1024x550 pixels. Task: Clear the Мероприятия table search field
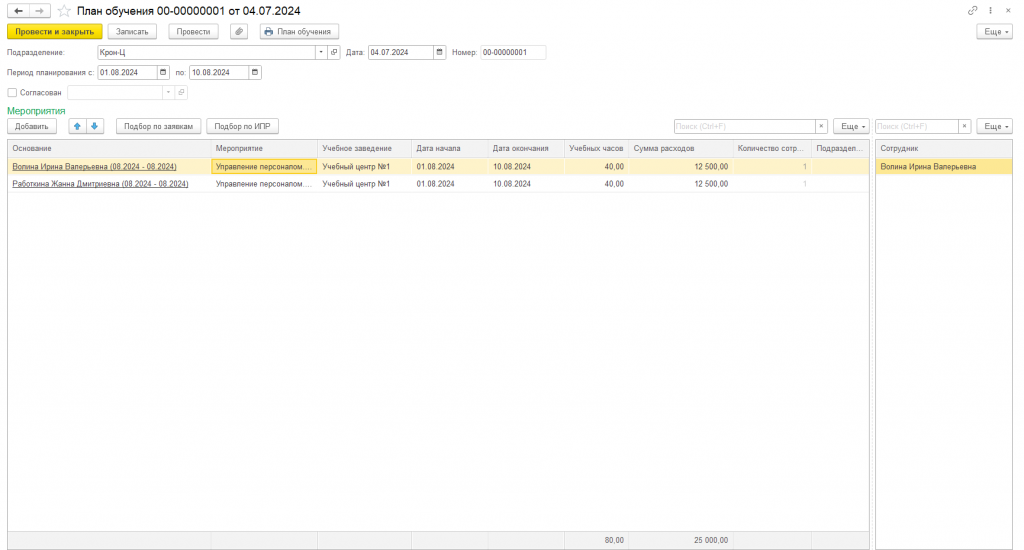click(822, 126)
